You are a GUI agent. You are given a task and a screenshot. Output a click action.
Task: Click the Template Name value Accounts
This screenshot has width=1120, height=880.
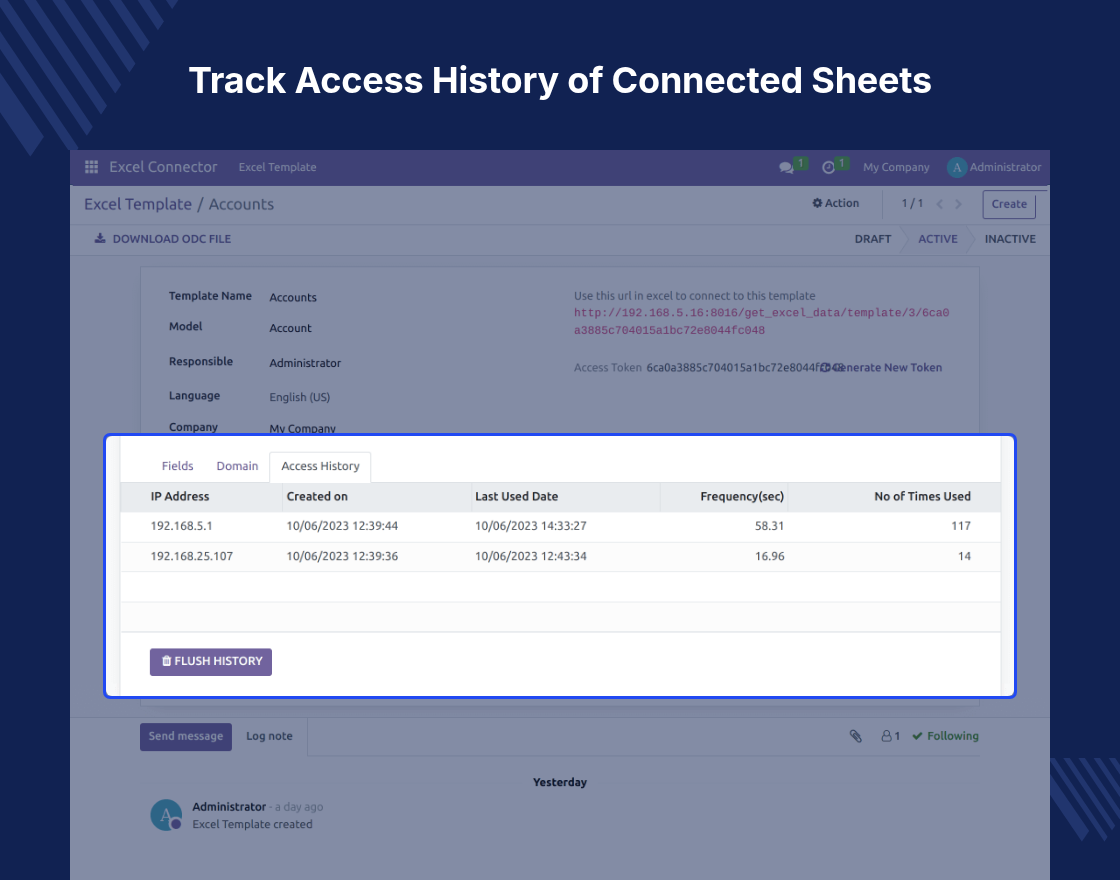[293, 298]
